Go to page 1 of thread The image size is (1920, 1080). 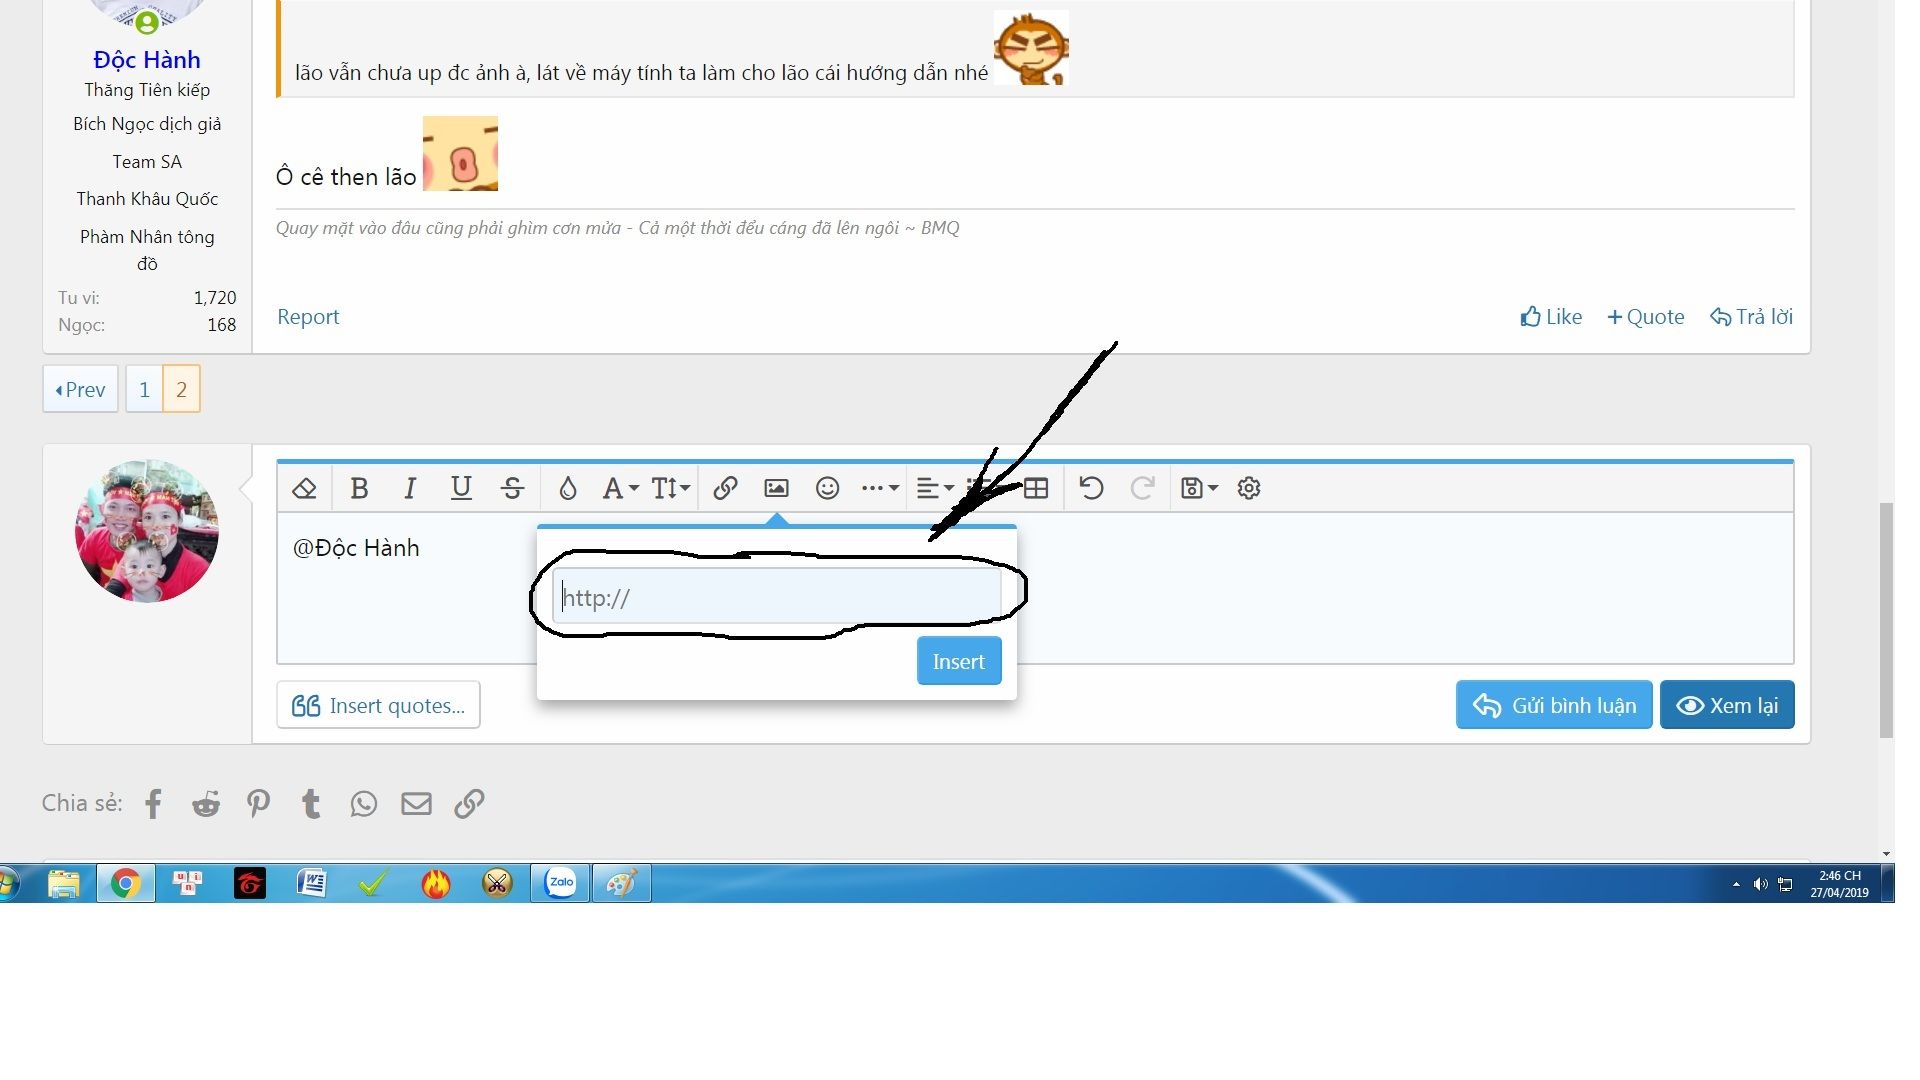tap(144, 390)
